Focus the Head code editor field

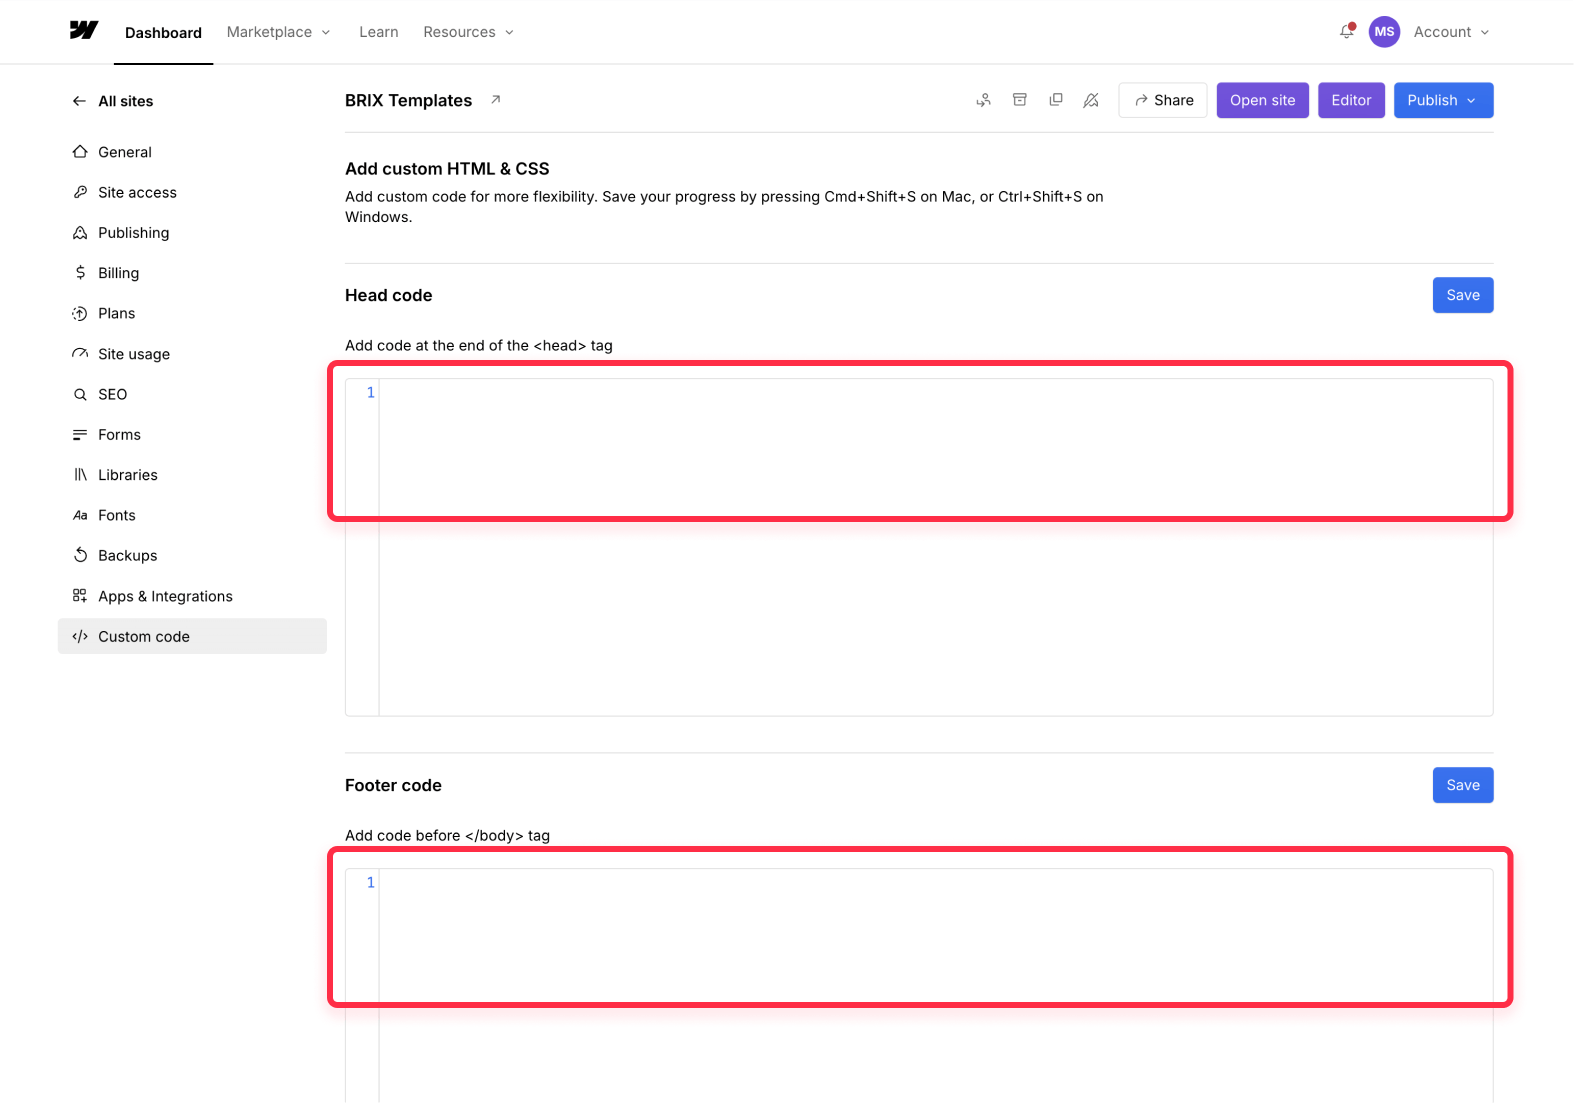click(x=919, y=547)
